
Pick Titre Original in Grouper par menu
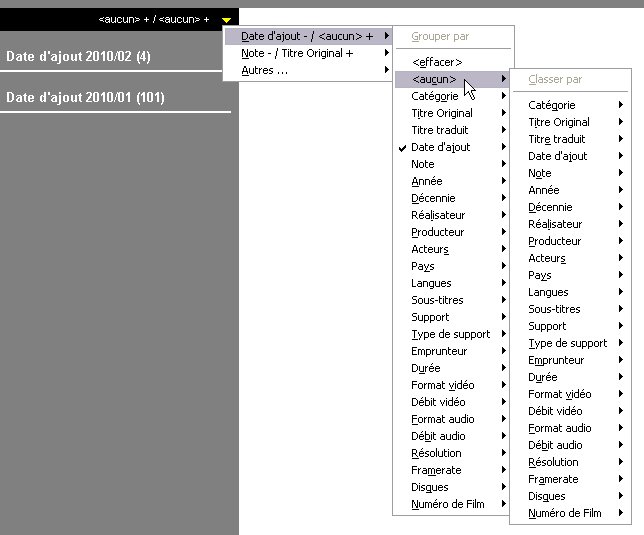(451, 113)
